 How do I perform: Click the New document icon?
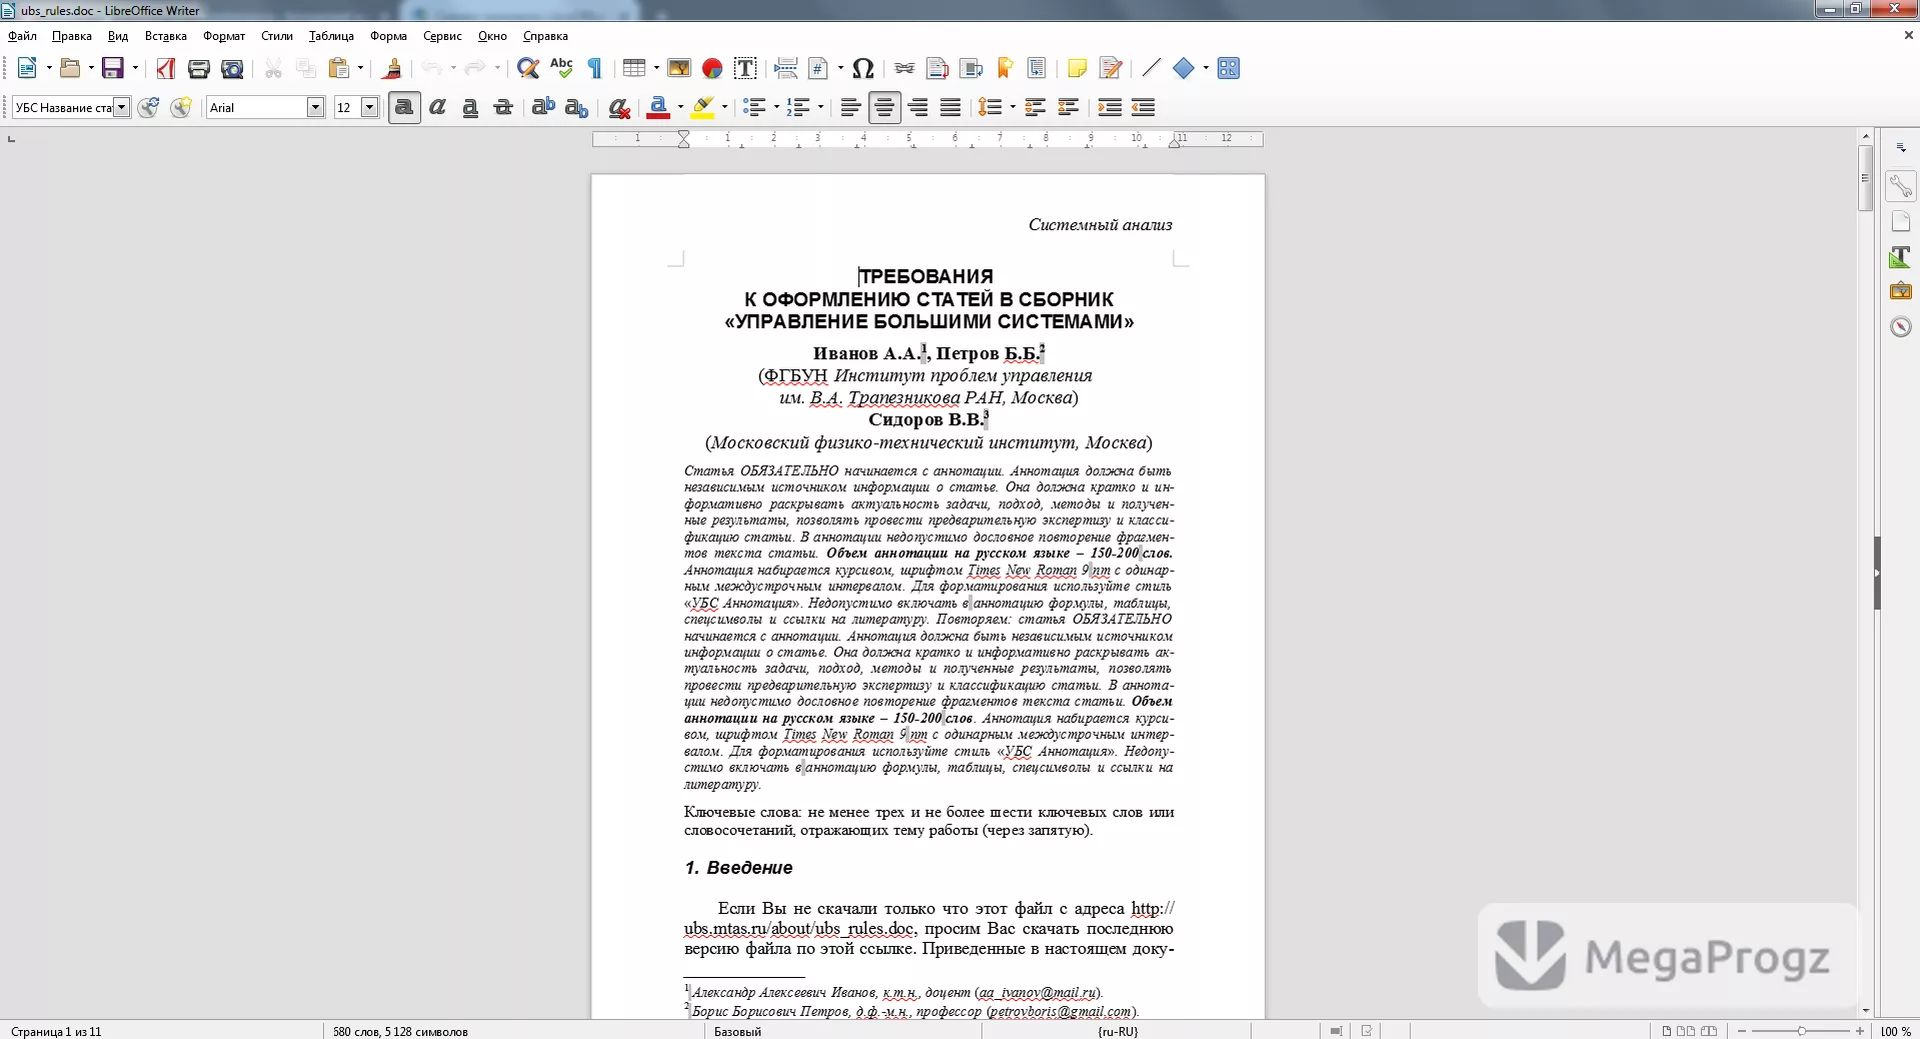tap(27, 68)
